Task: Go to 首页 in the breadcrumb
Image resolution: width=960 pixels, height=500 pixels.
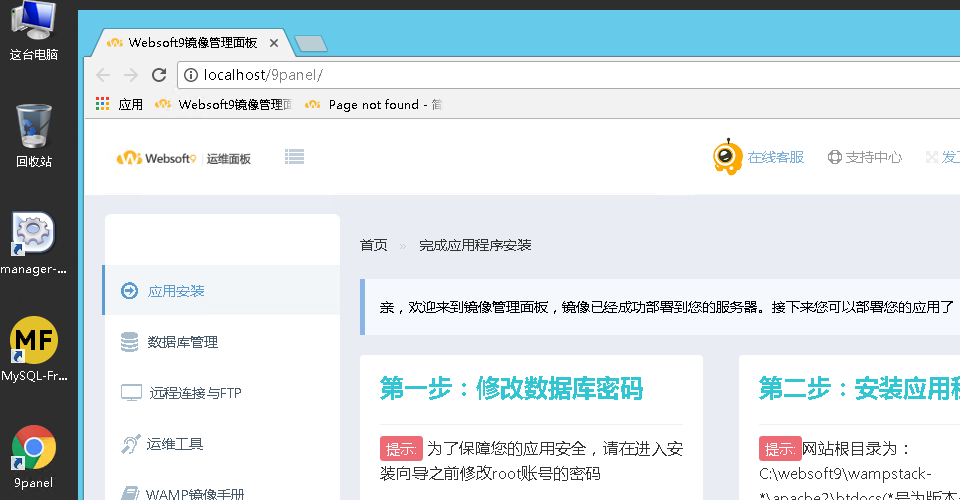Action: click(373, 245)
